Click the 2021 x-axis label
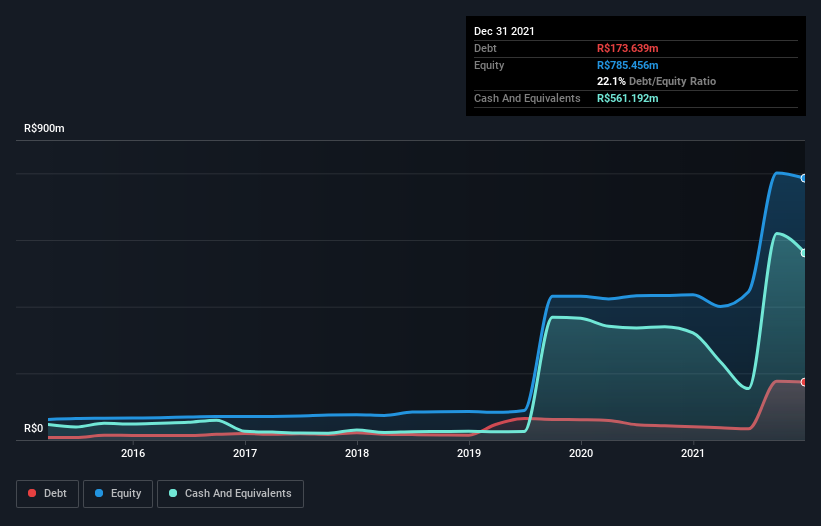The image size is (821, 526). [x=693, y=453]
